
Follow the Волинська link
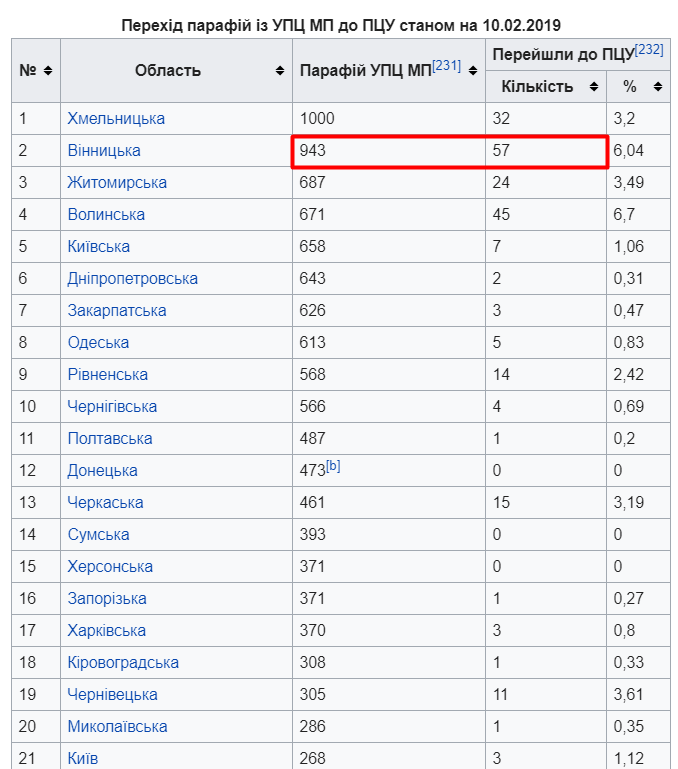[106, 215]
